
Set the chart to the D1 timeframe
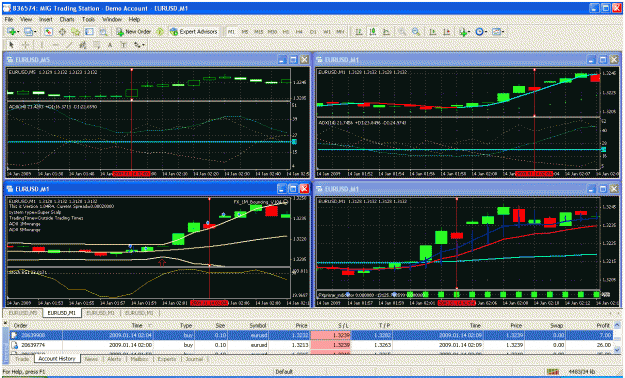(313, 32)
